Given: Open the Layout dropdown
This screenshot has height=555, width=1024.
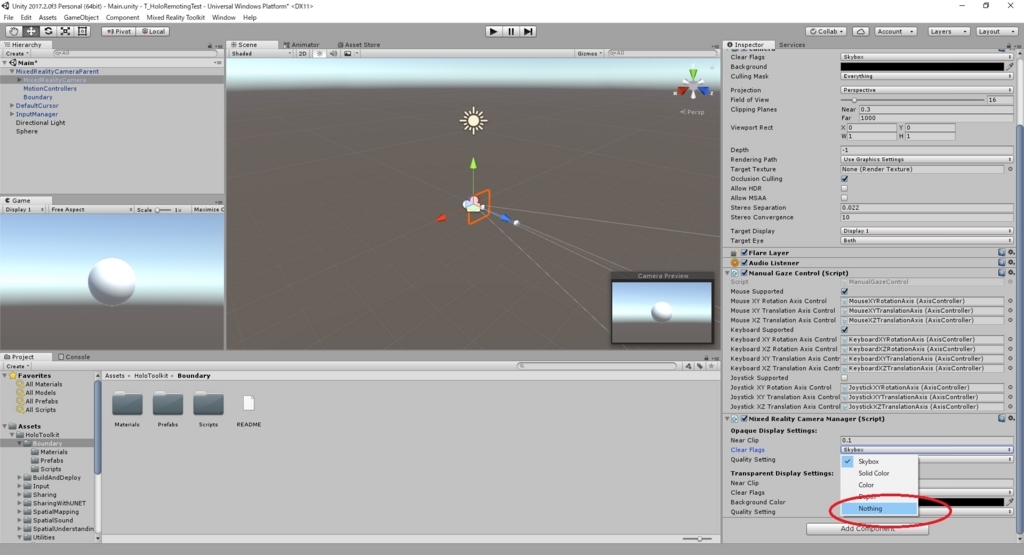Looking at the screenshot, I should [x=997, y=31].
